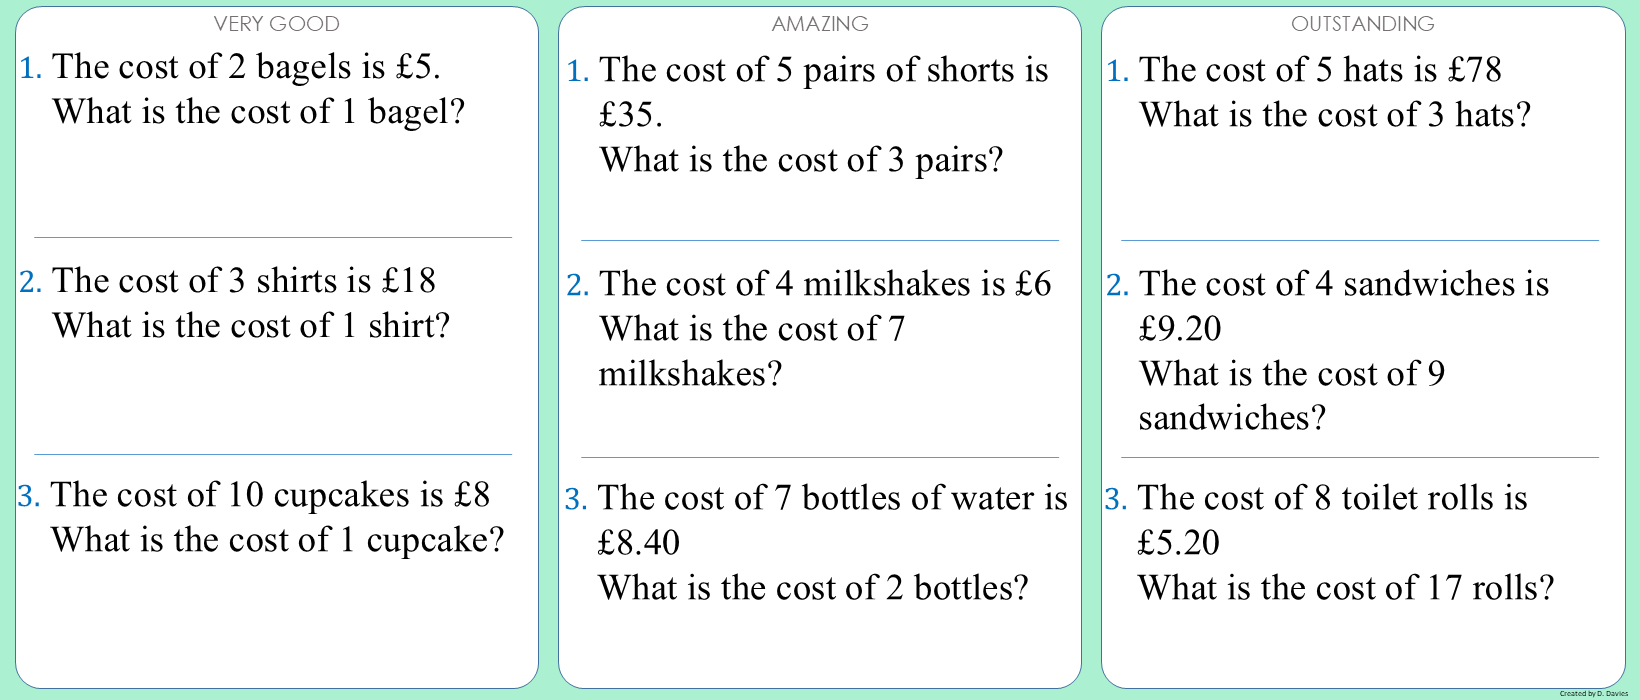Click the £5.20 toilet rolls price
Image resolution: width=1640 pixels, height=700 pixels.
click(1178, 543)
